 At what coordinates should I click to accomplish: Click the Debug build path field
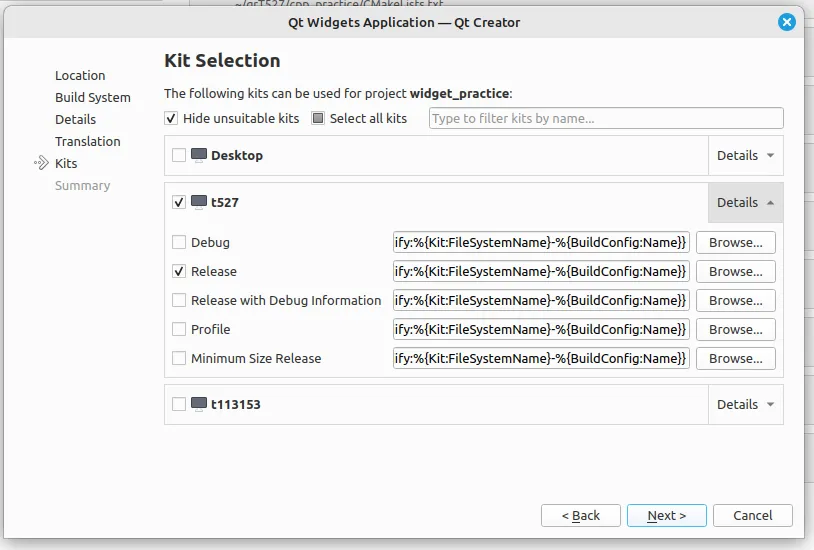[541, 243]
